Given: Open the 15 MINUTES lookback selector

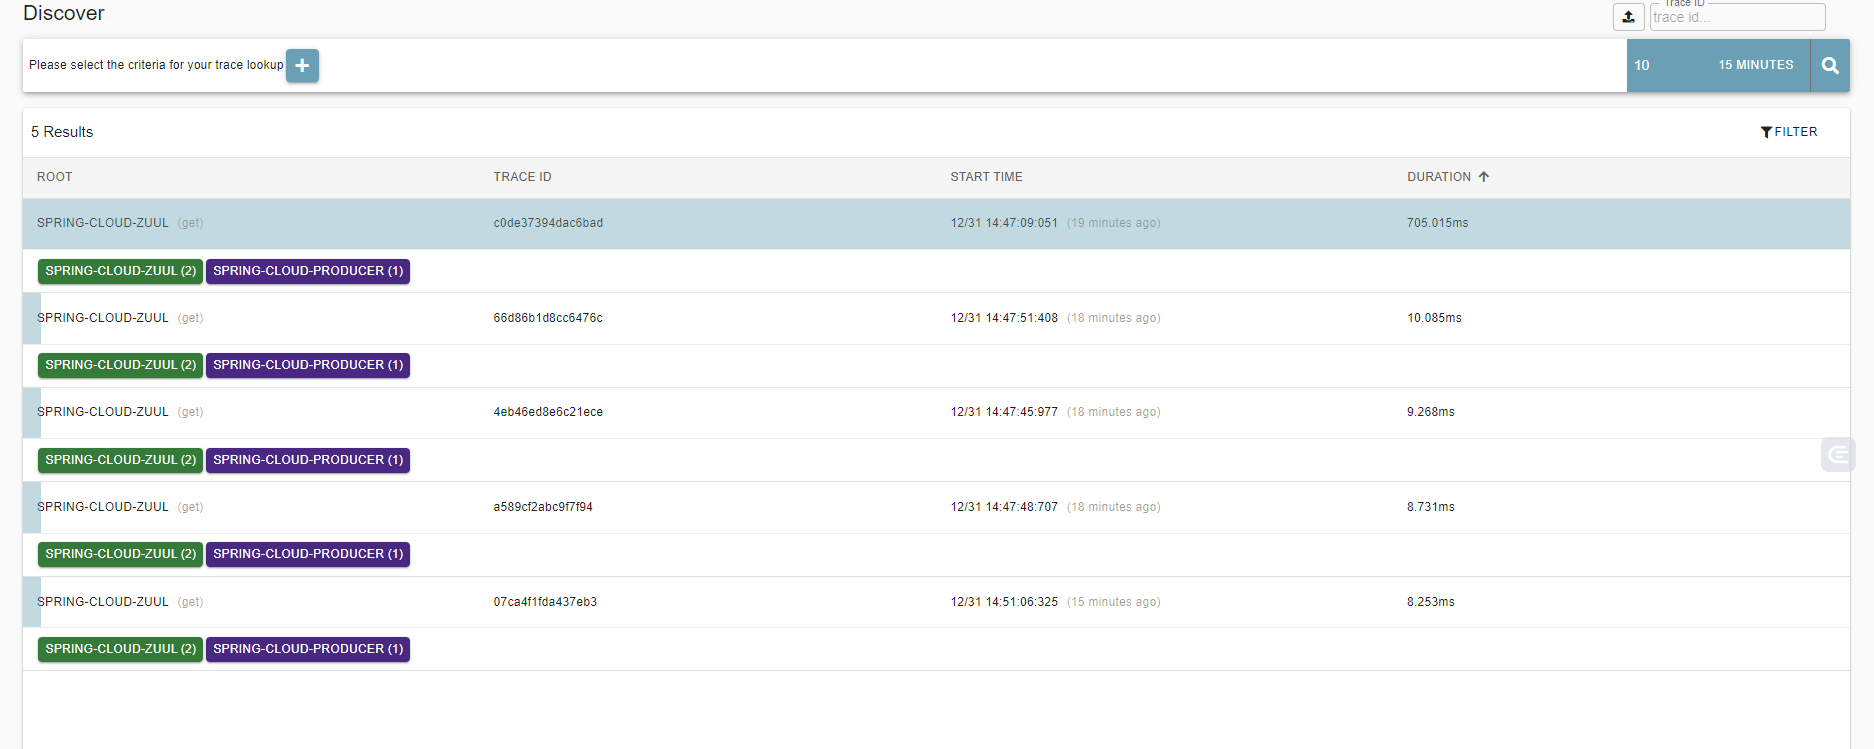Looking at the screenshot, I should tap(1755, 65).
